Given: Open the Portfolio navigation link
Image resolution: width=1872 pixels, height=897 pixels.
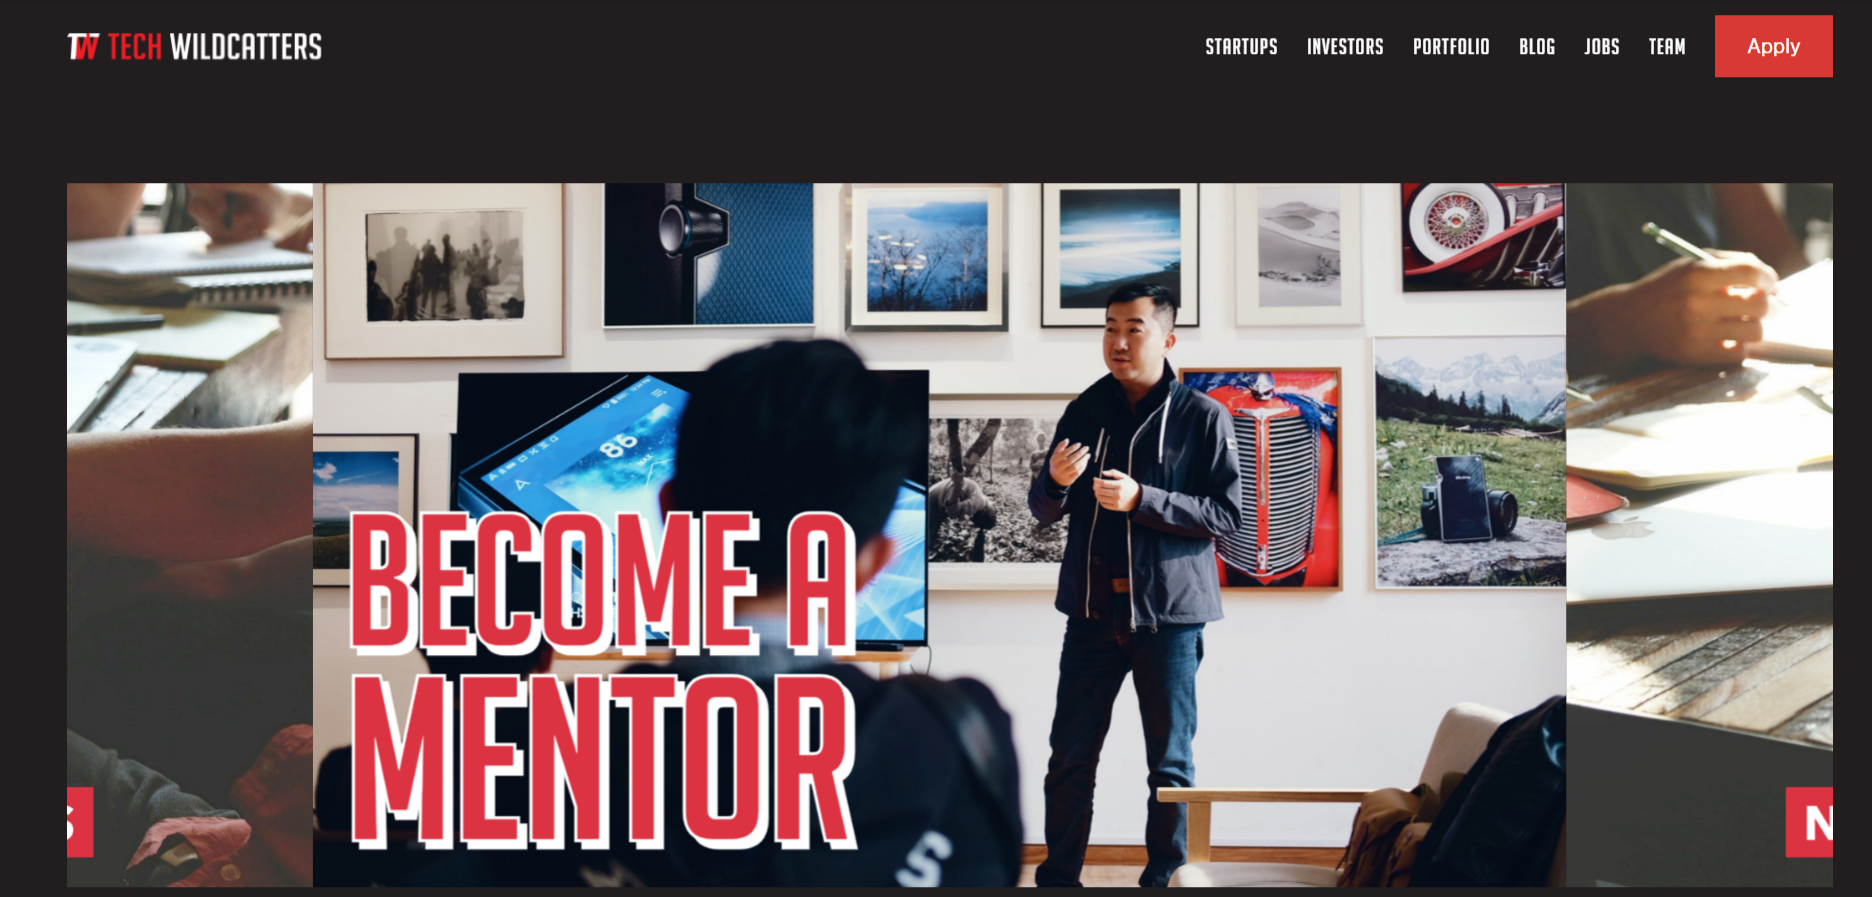Looking at the screenshot, I should pyautogui.click(x=1451, y=47).
